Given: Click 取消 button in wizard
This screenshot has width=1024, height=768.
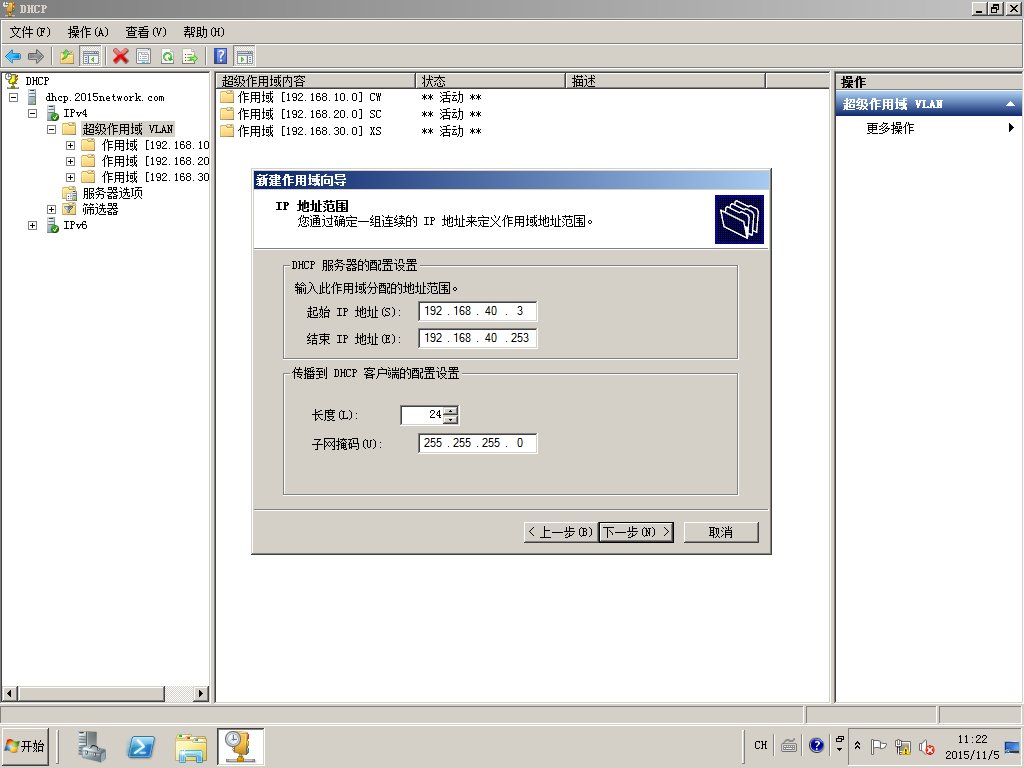Looking at the screenshot, I should click(x=721, y=532).
